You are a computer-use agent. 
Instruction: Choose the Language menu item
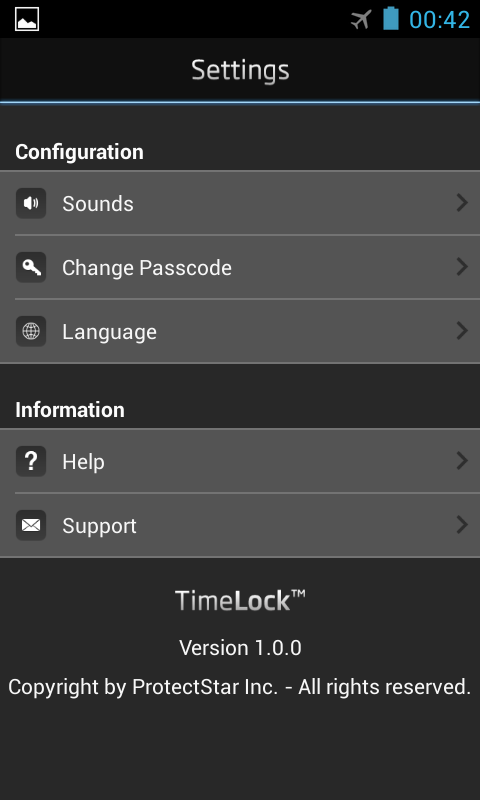click(x=240, y=331)
